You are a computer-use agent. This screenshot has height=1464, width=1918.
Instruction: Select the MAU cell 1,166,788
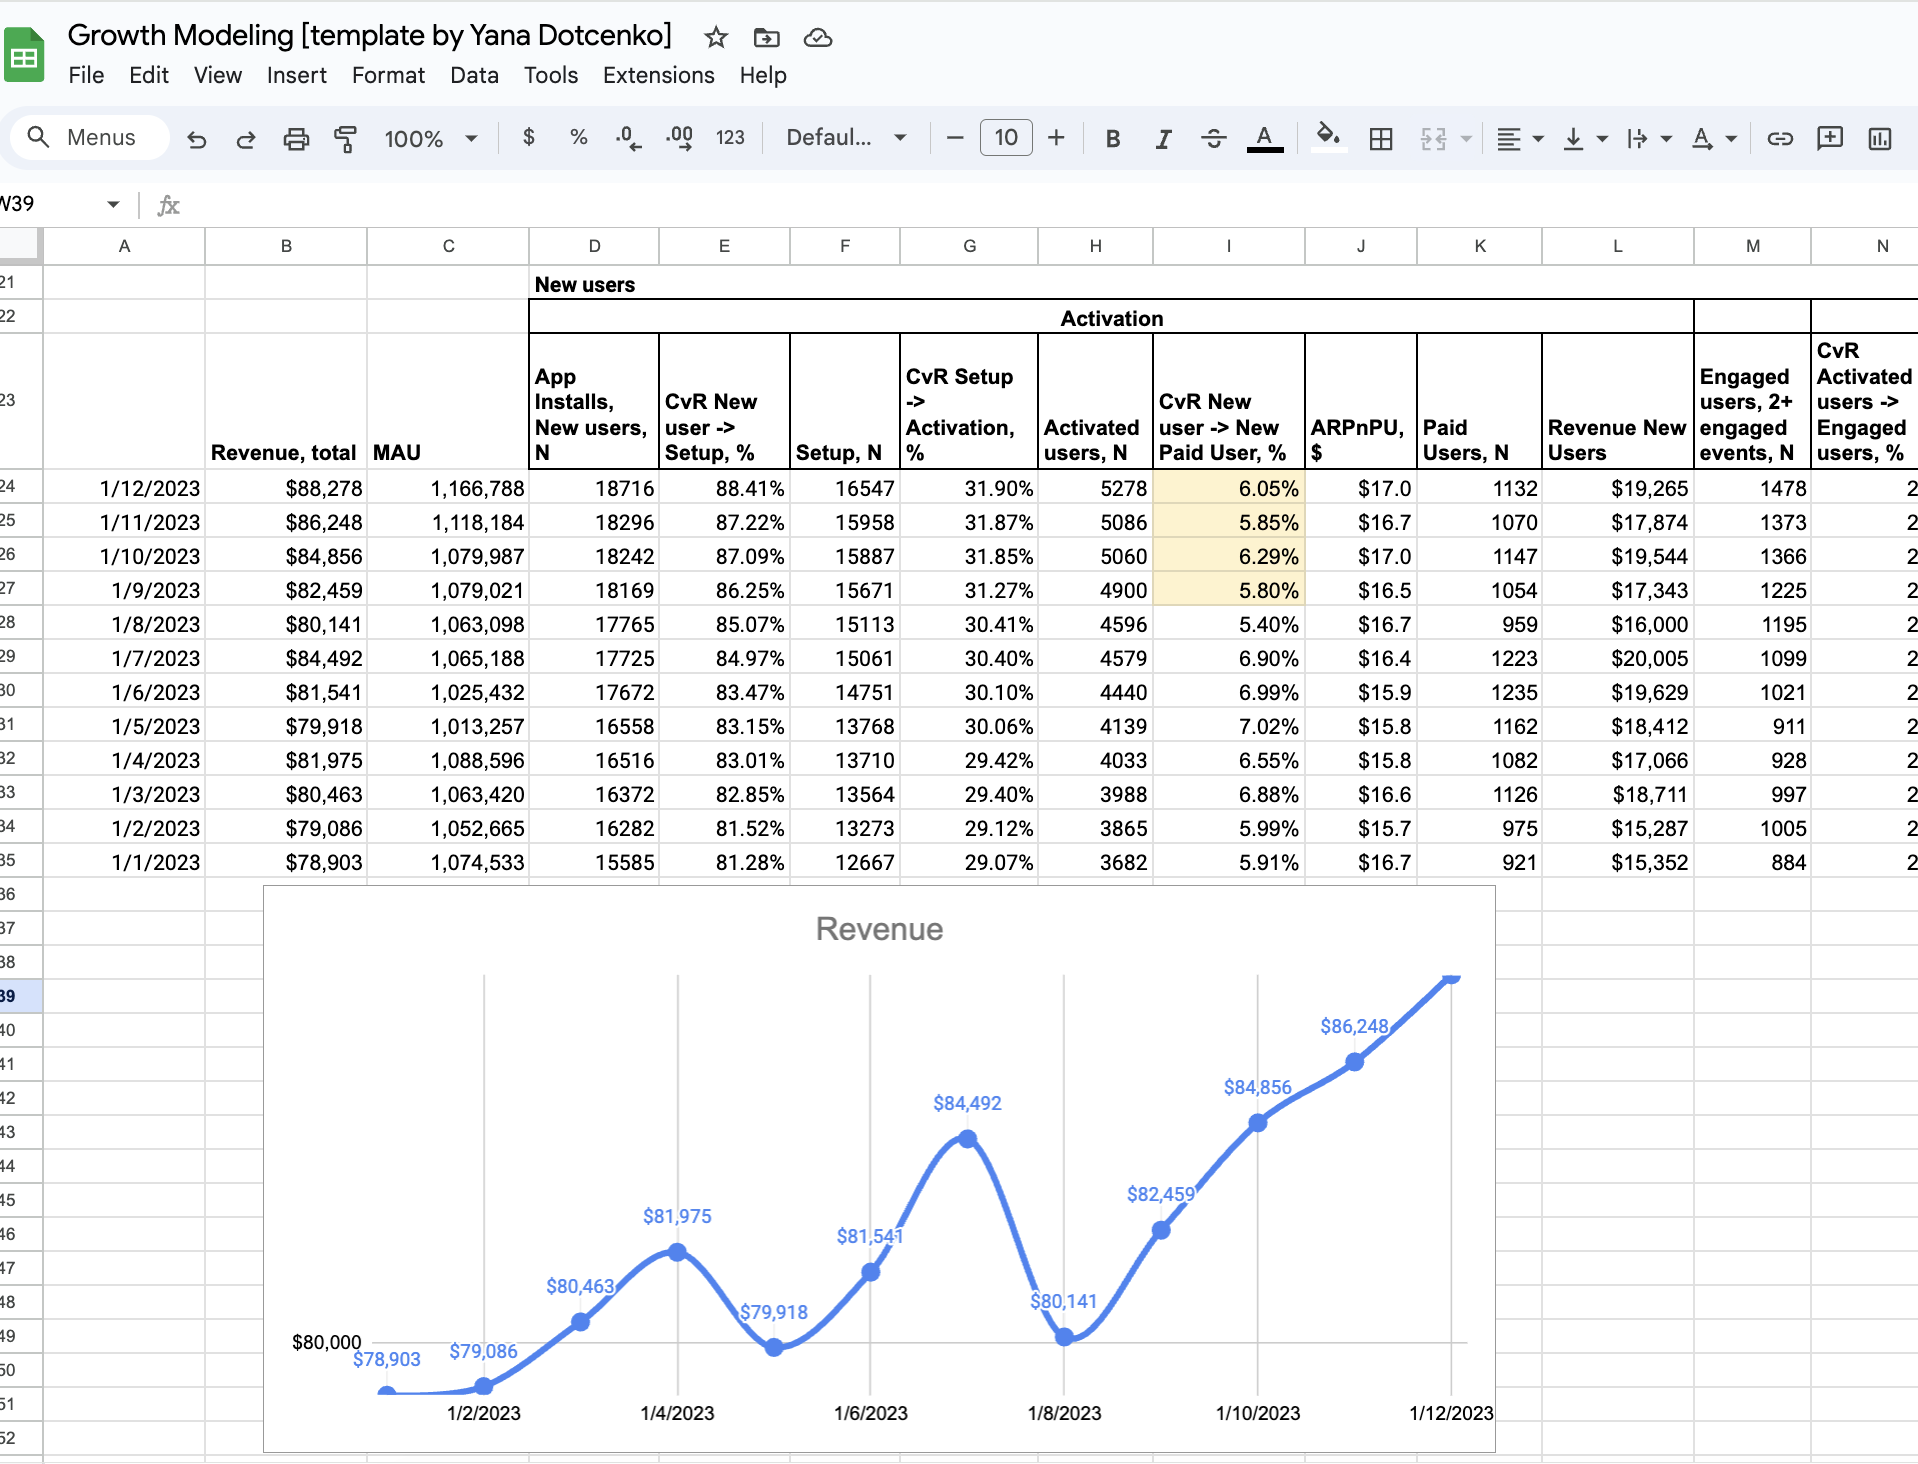(x=448, y=488)
